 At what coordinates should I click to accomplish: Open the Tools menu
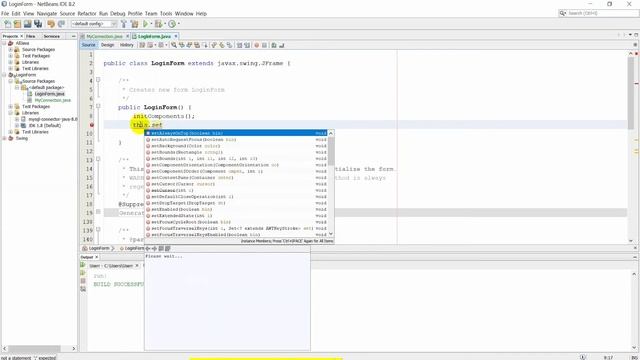coord(166,13)
